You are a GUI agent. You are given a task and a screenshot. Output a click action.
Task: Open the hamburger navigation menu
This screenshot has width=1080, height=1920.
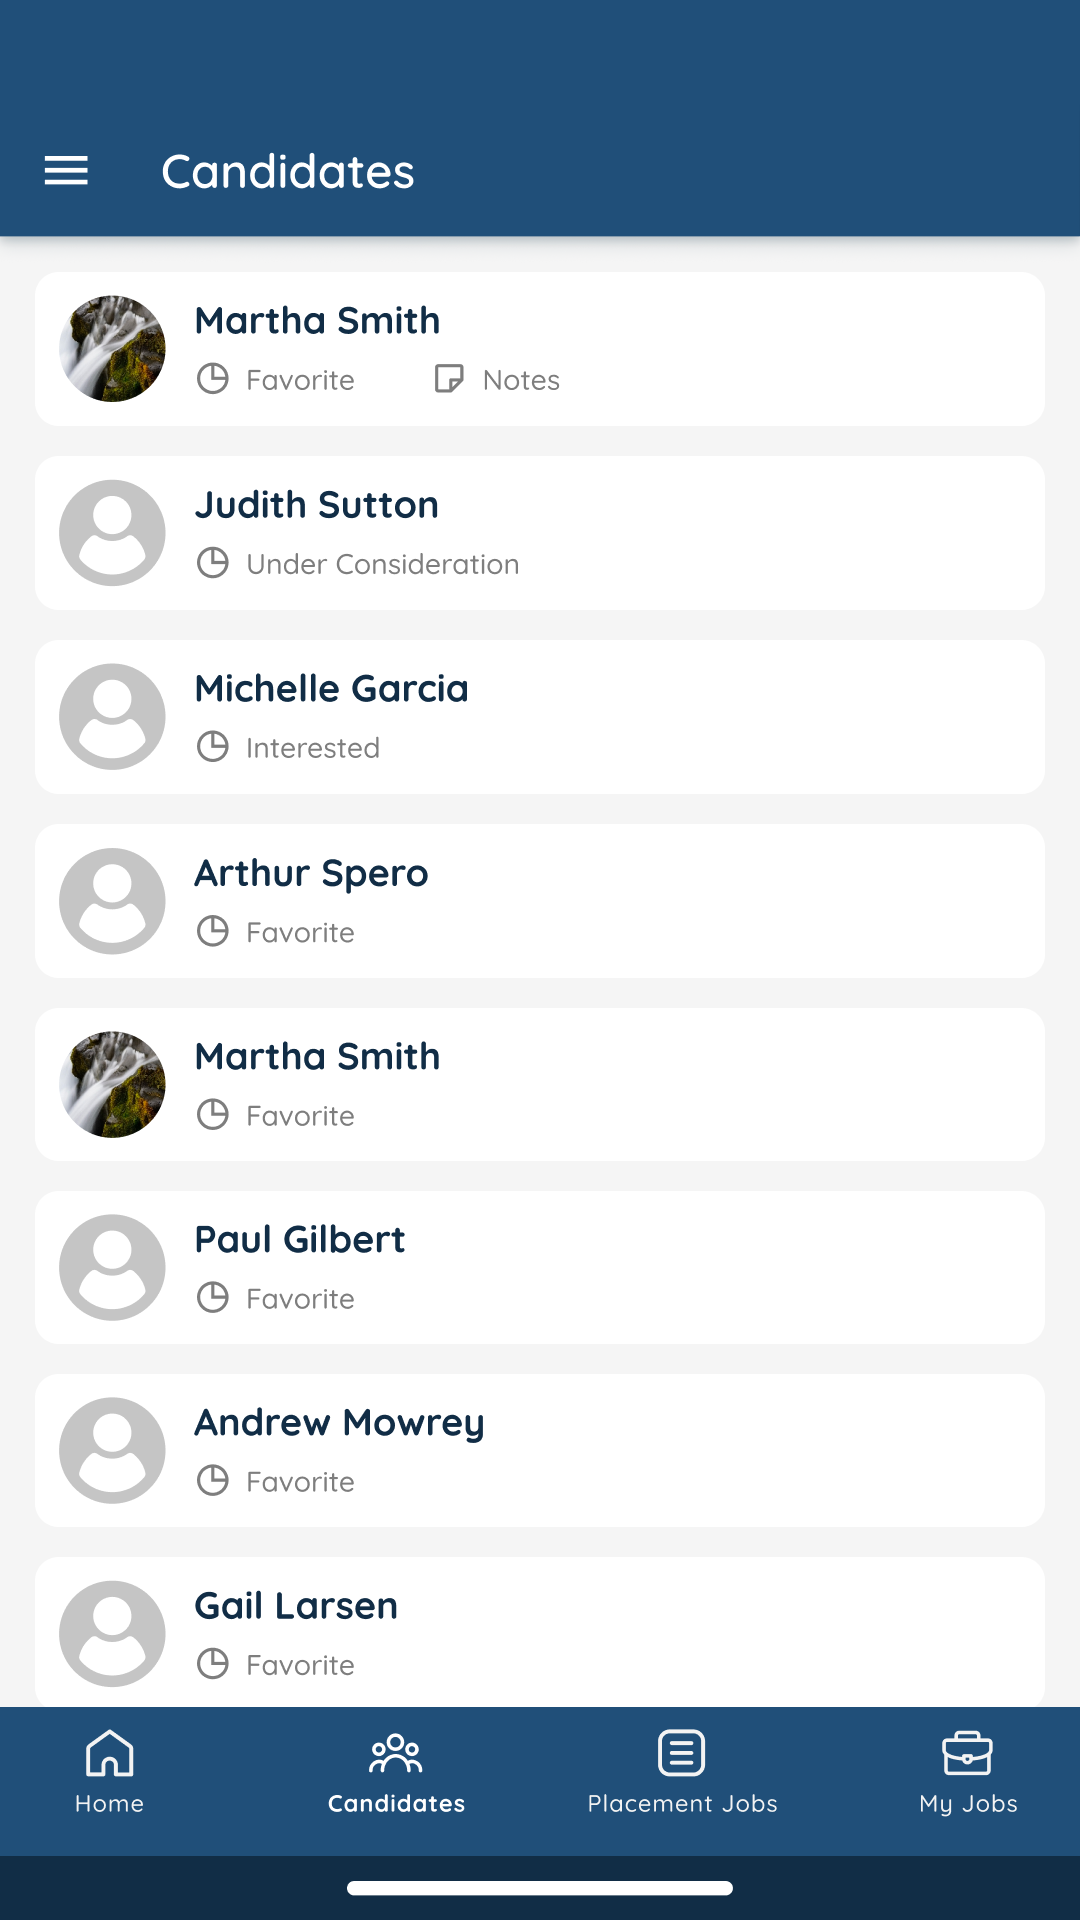tap(66, 171)
